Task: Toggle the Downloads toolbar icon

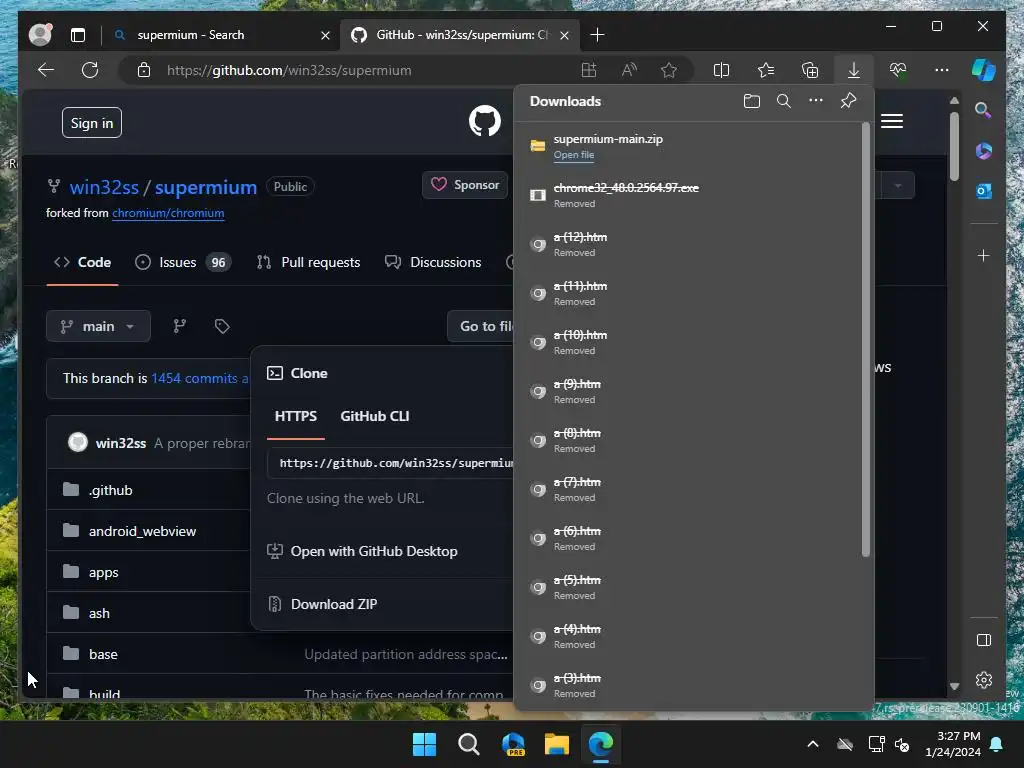Action: [x=854, y=70]
